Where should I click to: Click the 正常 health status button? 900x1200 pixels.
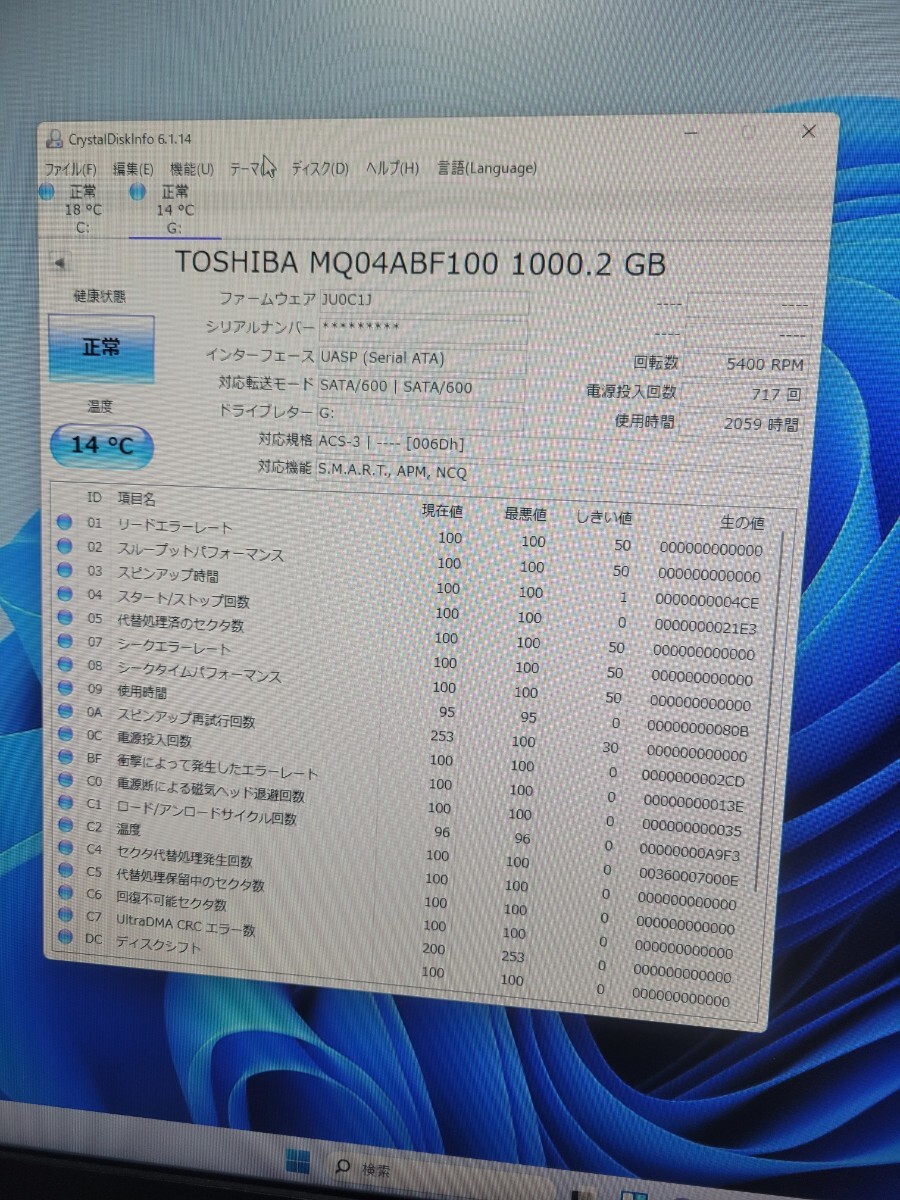click(x=101, y=348)
